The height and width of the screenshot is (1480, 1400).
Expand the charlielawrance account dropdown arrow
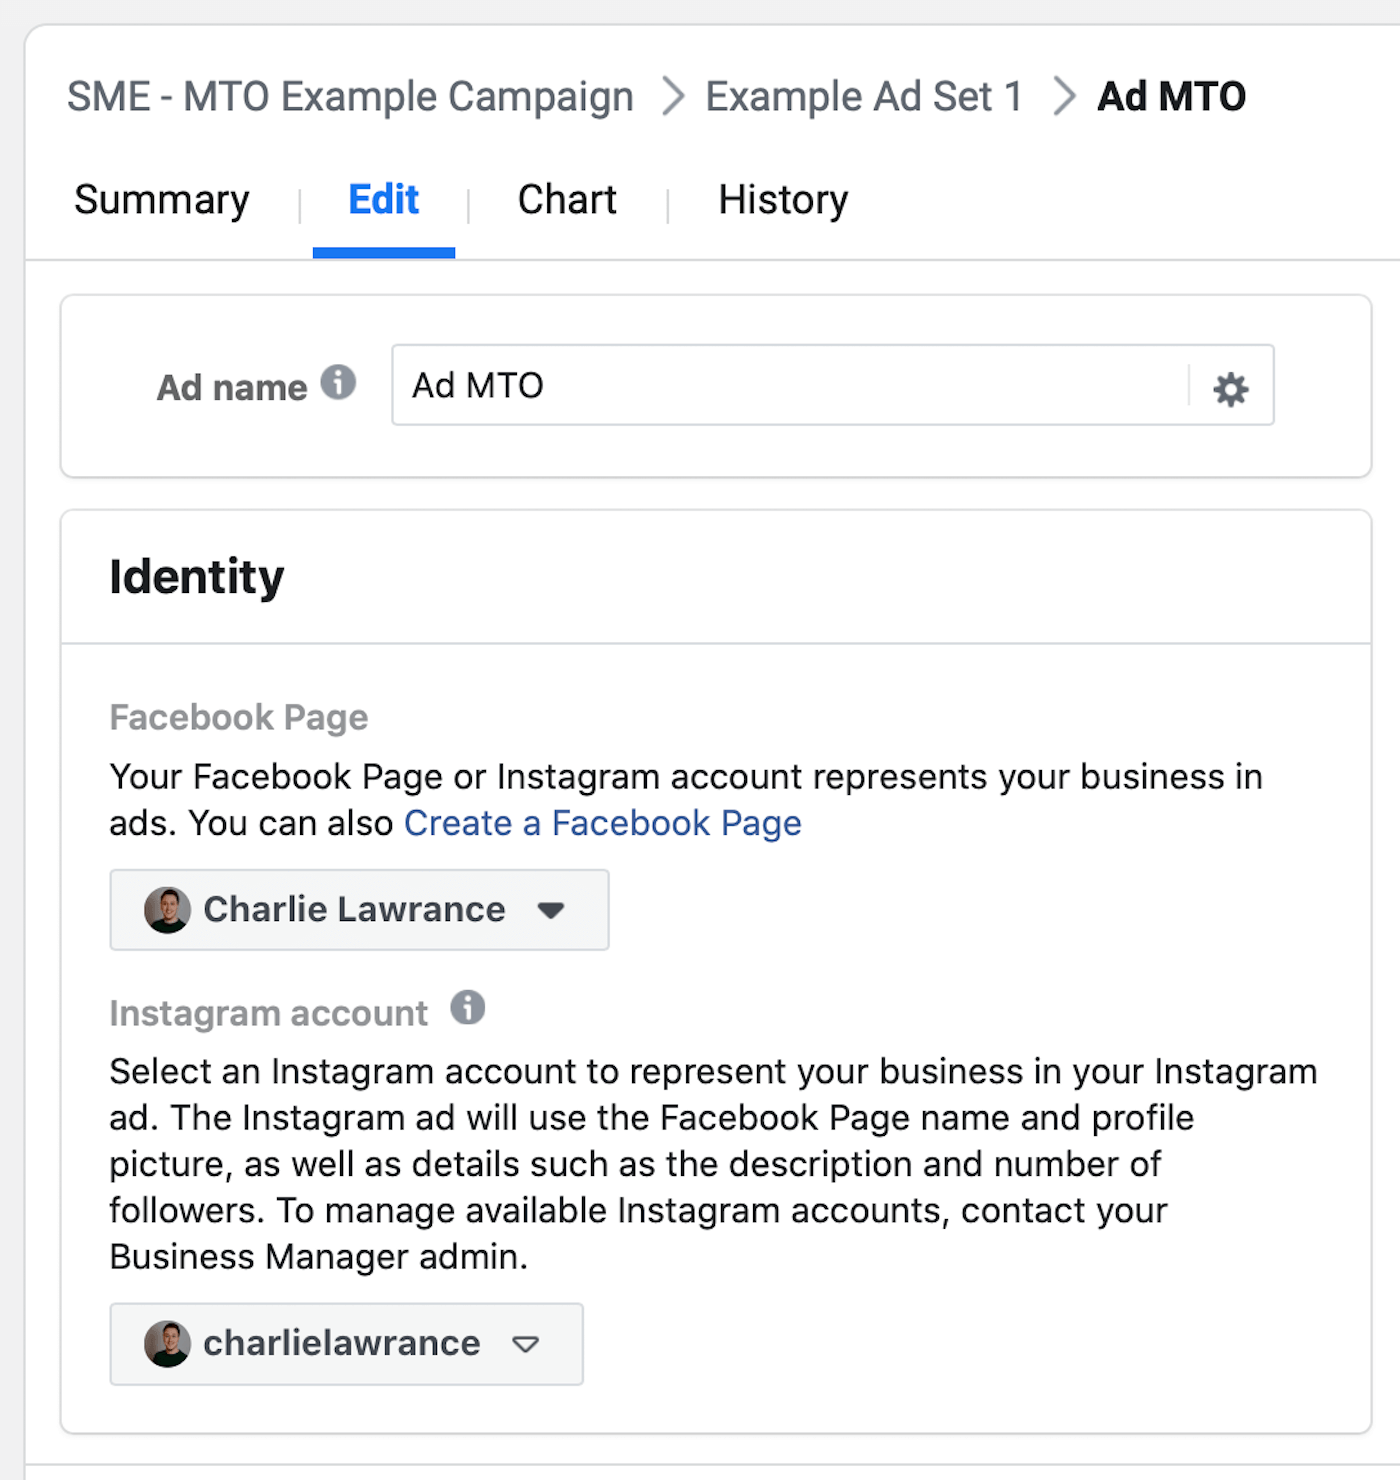pyautogui.click(x=524, y=1345)
